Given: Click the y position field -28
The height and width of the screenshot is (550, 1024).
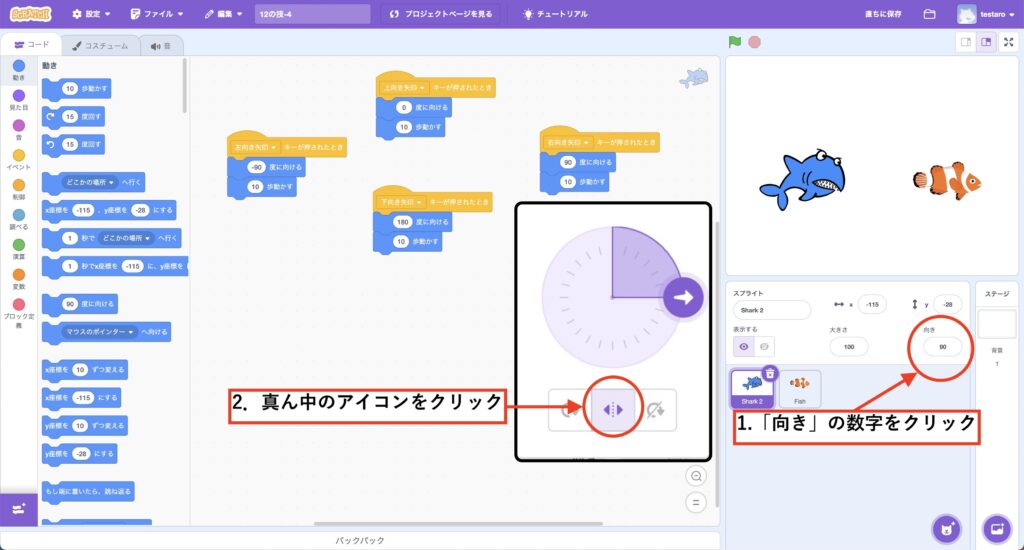Looking at the screenshot, I should click(948, 304).
